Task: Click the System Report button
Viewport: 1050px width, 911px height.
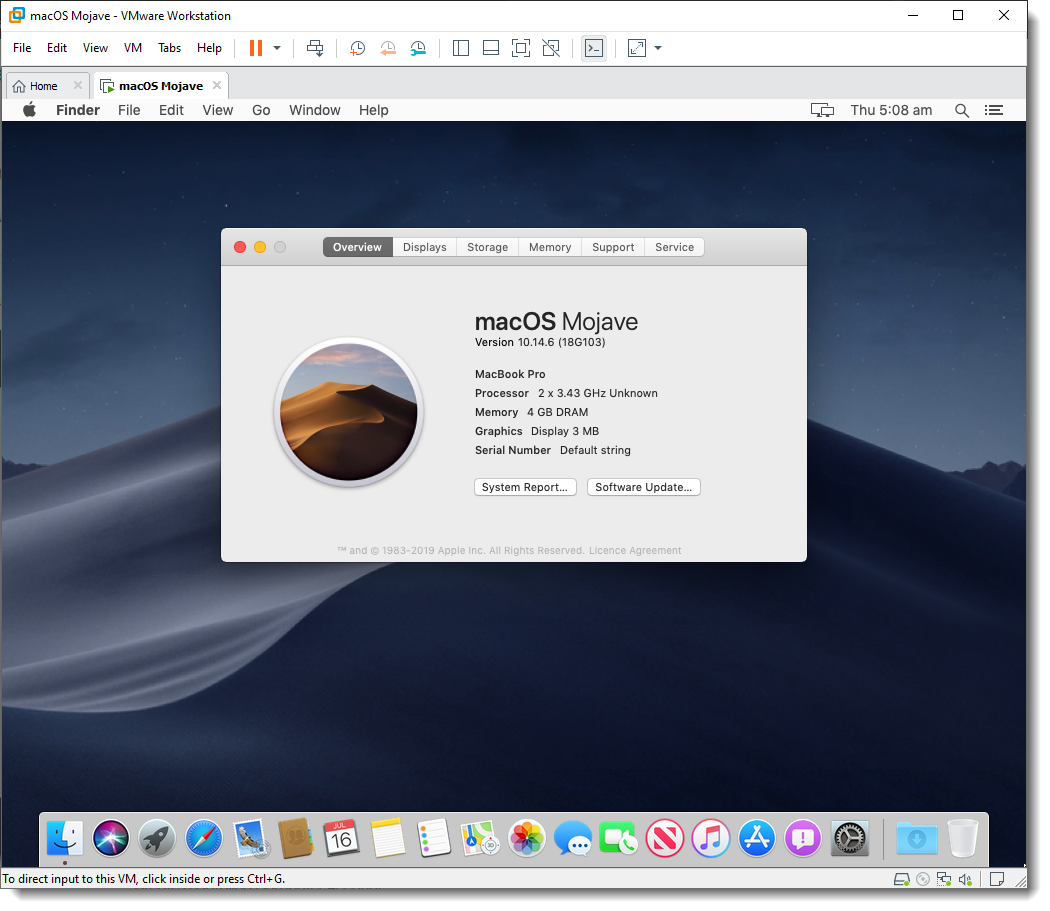Action: [x=525, y=488]
